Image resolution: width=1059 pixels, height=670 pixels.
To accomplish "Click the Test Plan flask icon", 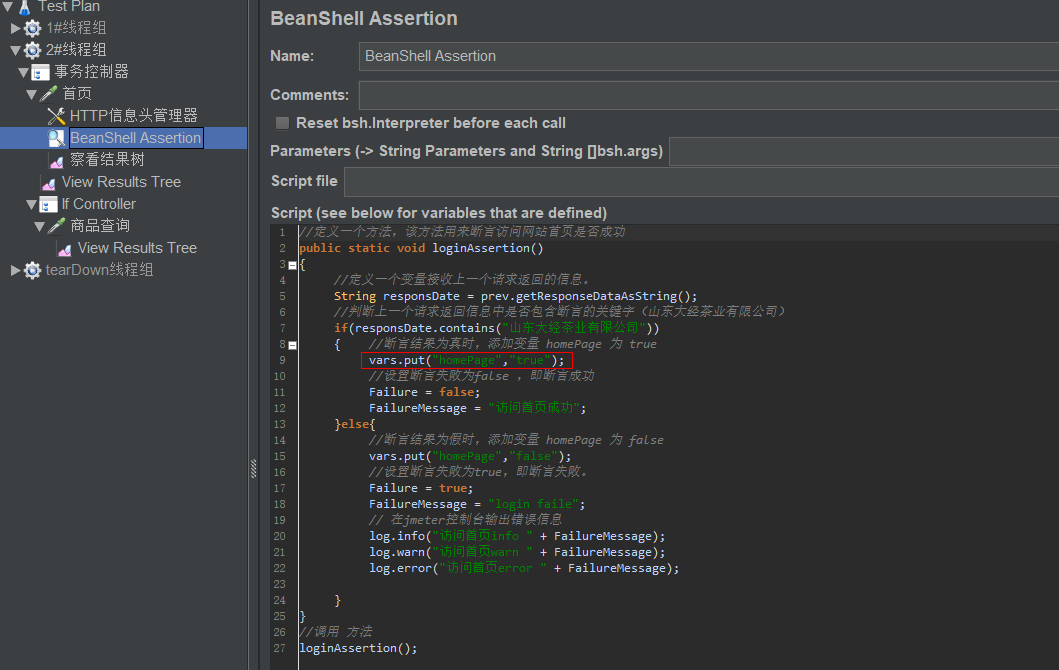I will 26,6.
